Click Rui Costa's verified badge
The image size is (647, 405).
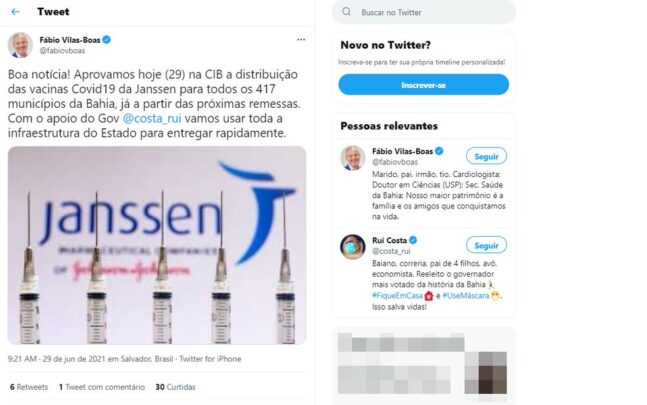[413, 240]
